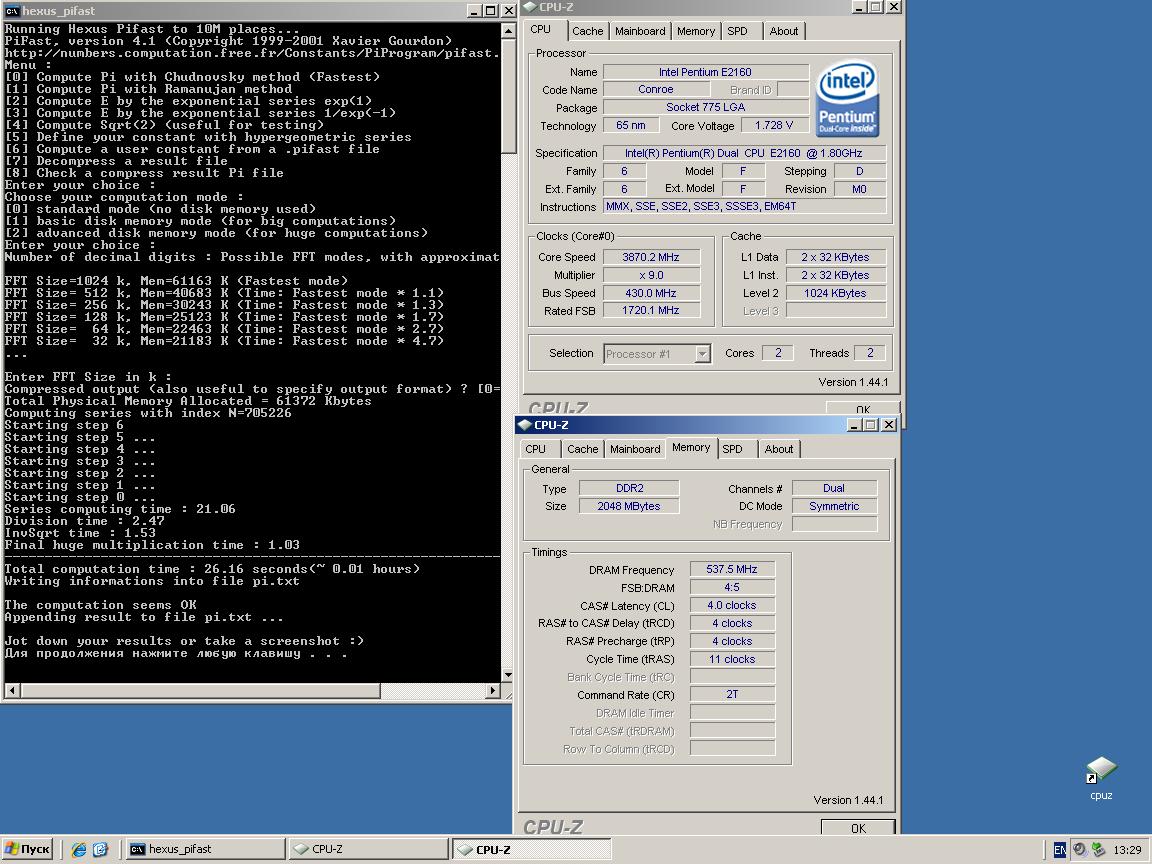
Task: Click the EN language indicator in tray
Action: (x=1059, y=849)
